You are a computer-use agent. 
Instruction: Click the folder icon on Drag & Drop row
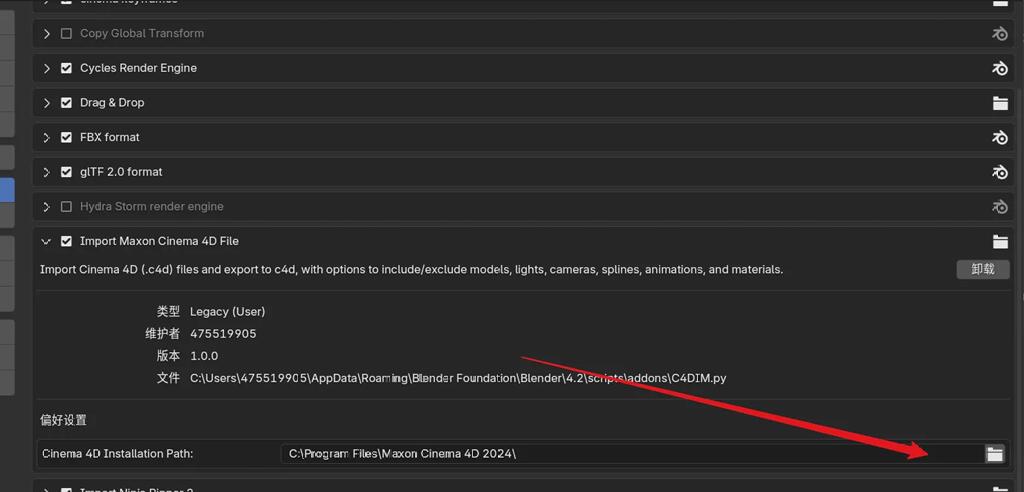coord(1000,103)
